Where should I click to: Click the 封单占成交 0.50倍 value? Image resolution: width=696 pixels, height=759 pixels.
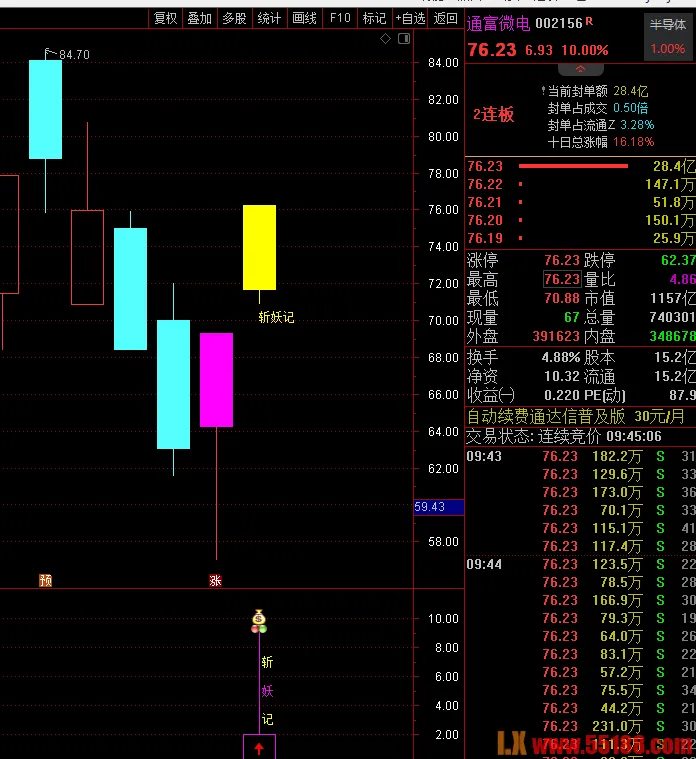[x=630, y=108]
